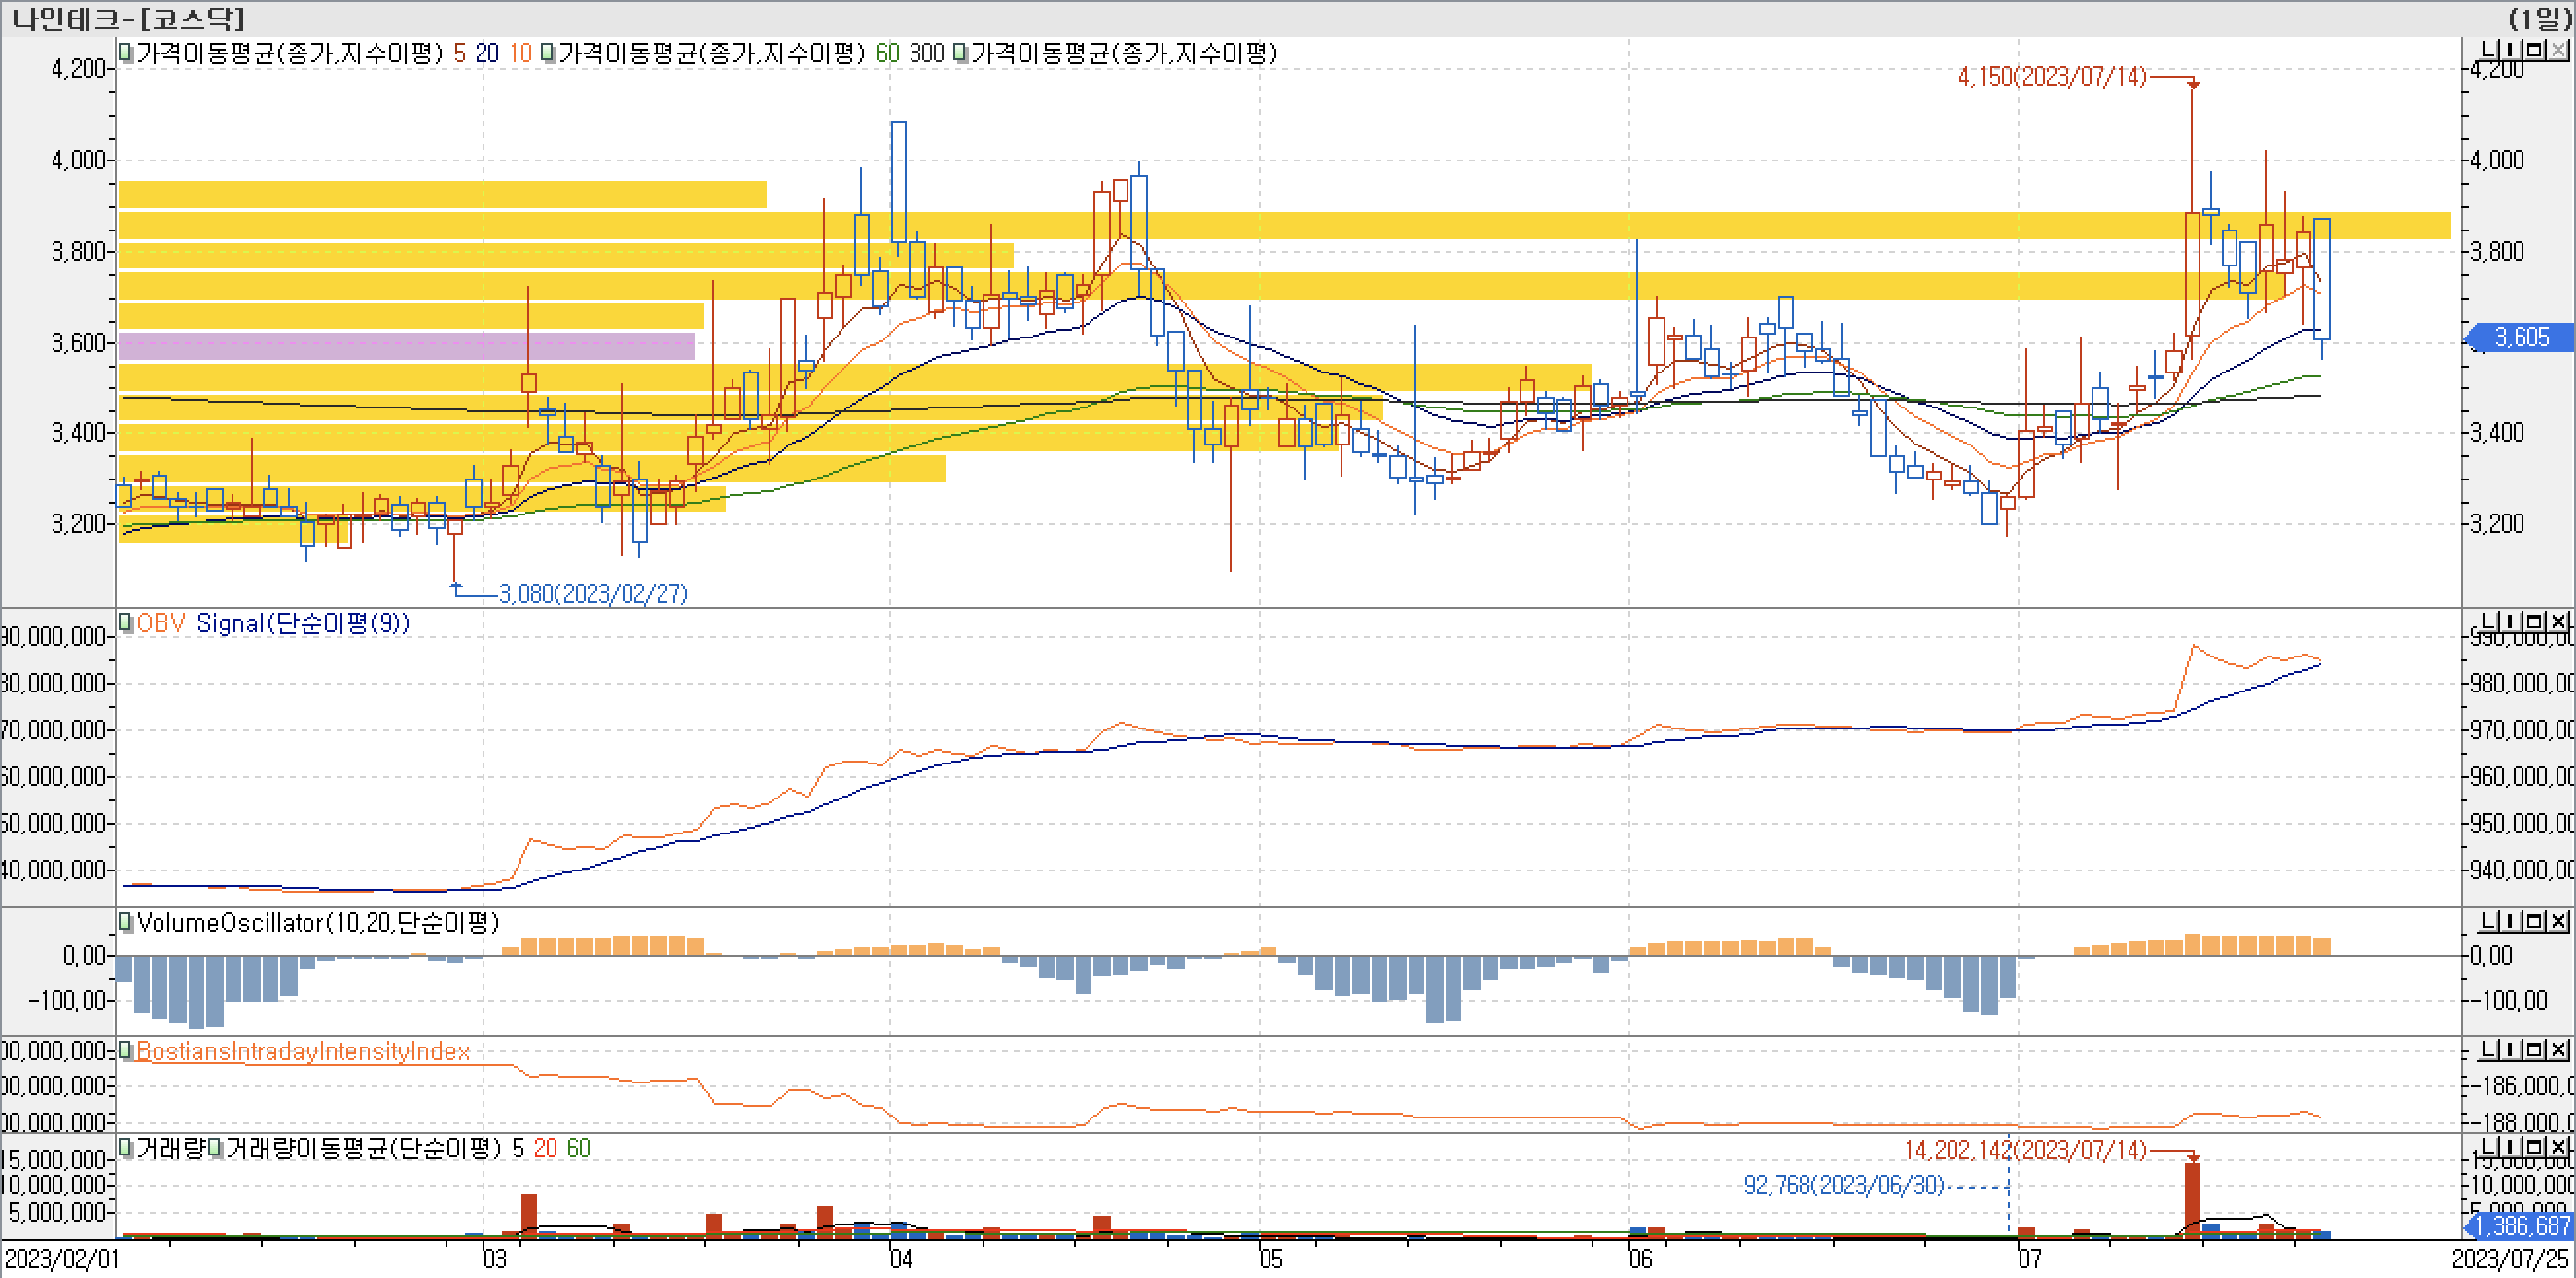
Task: Maximize the OBV indicator pane
Action: (x=2534, y=621)
